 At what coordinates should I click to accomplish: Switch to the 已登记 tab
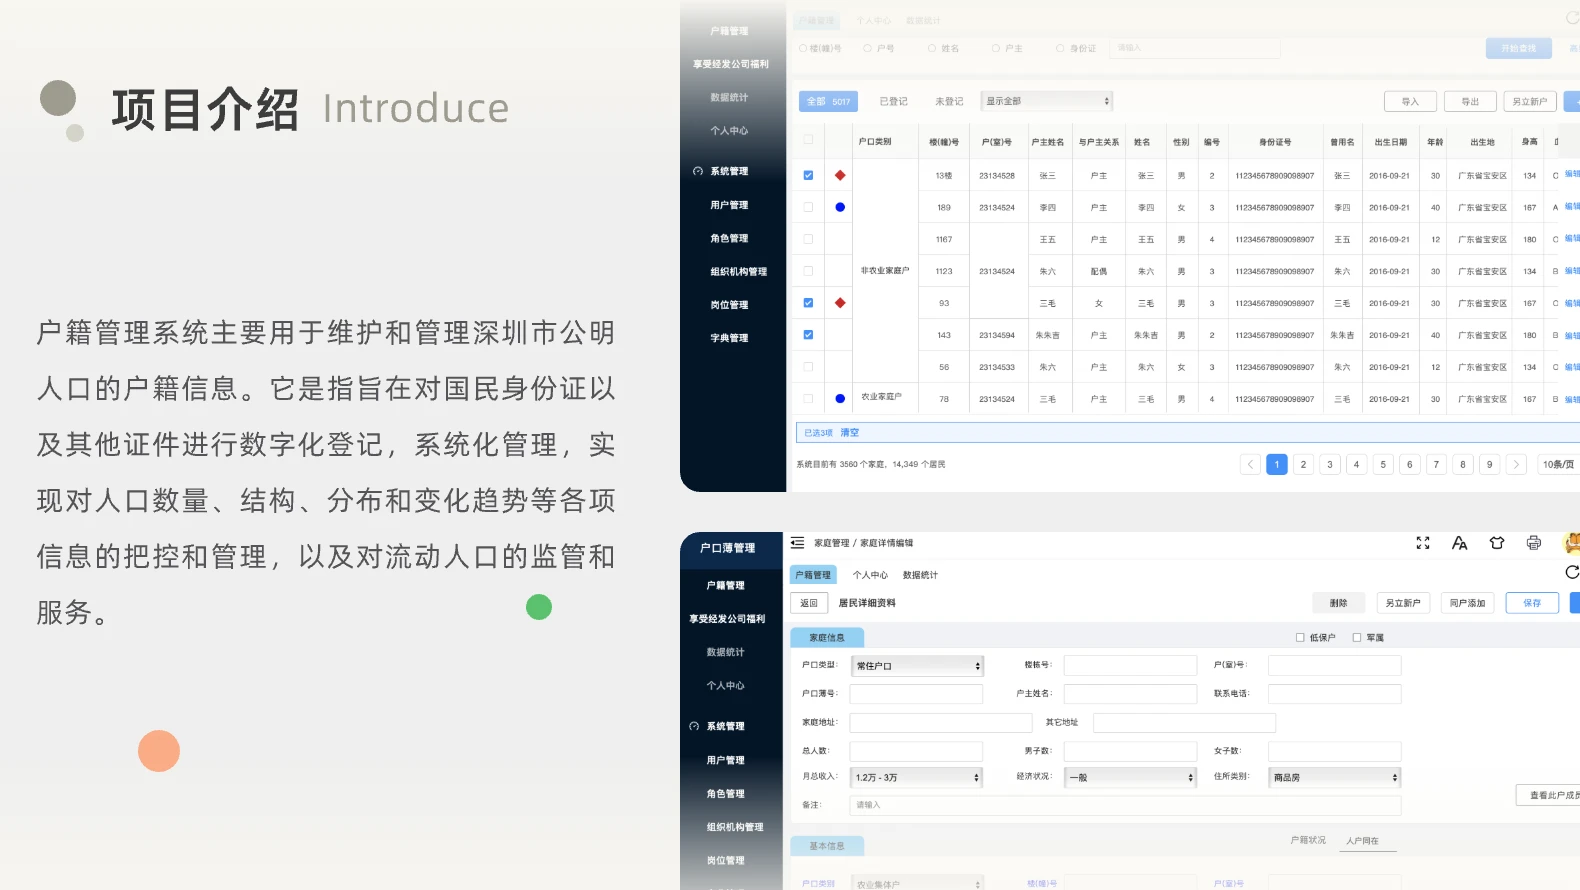coord(893,101)
